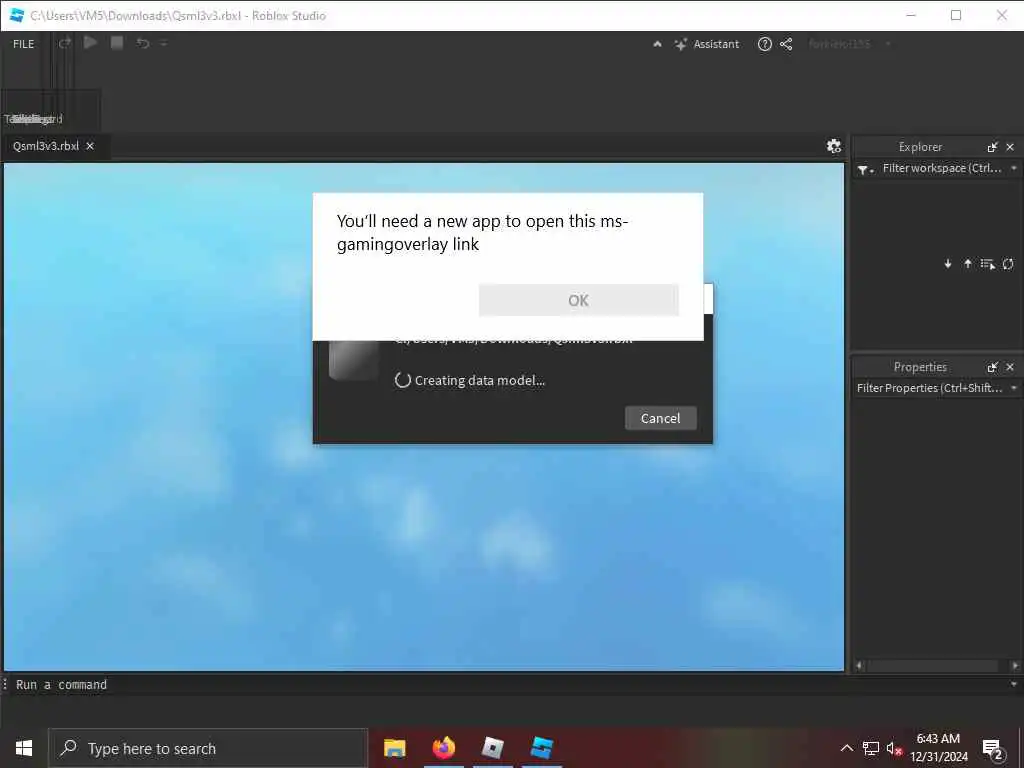This screenshot has width=1024, height=768.
Task: Open the help question mark icon
Action: 765,44
